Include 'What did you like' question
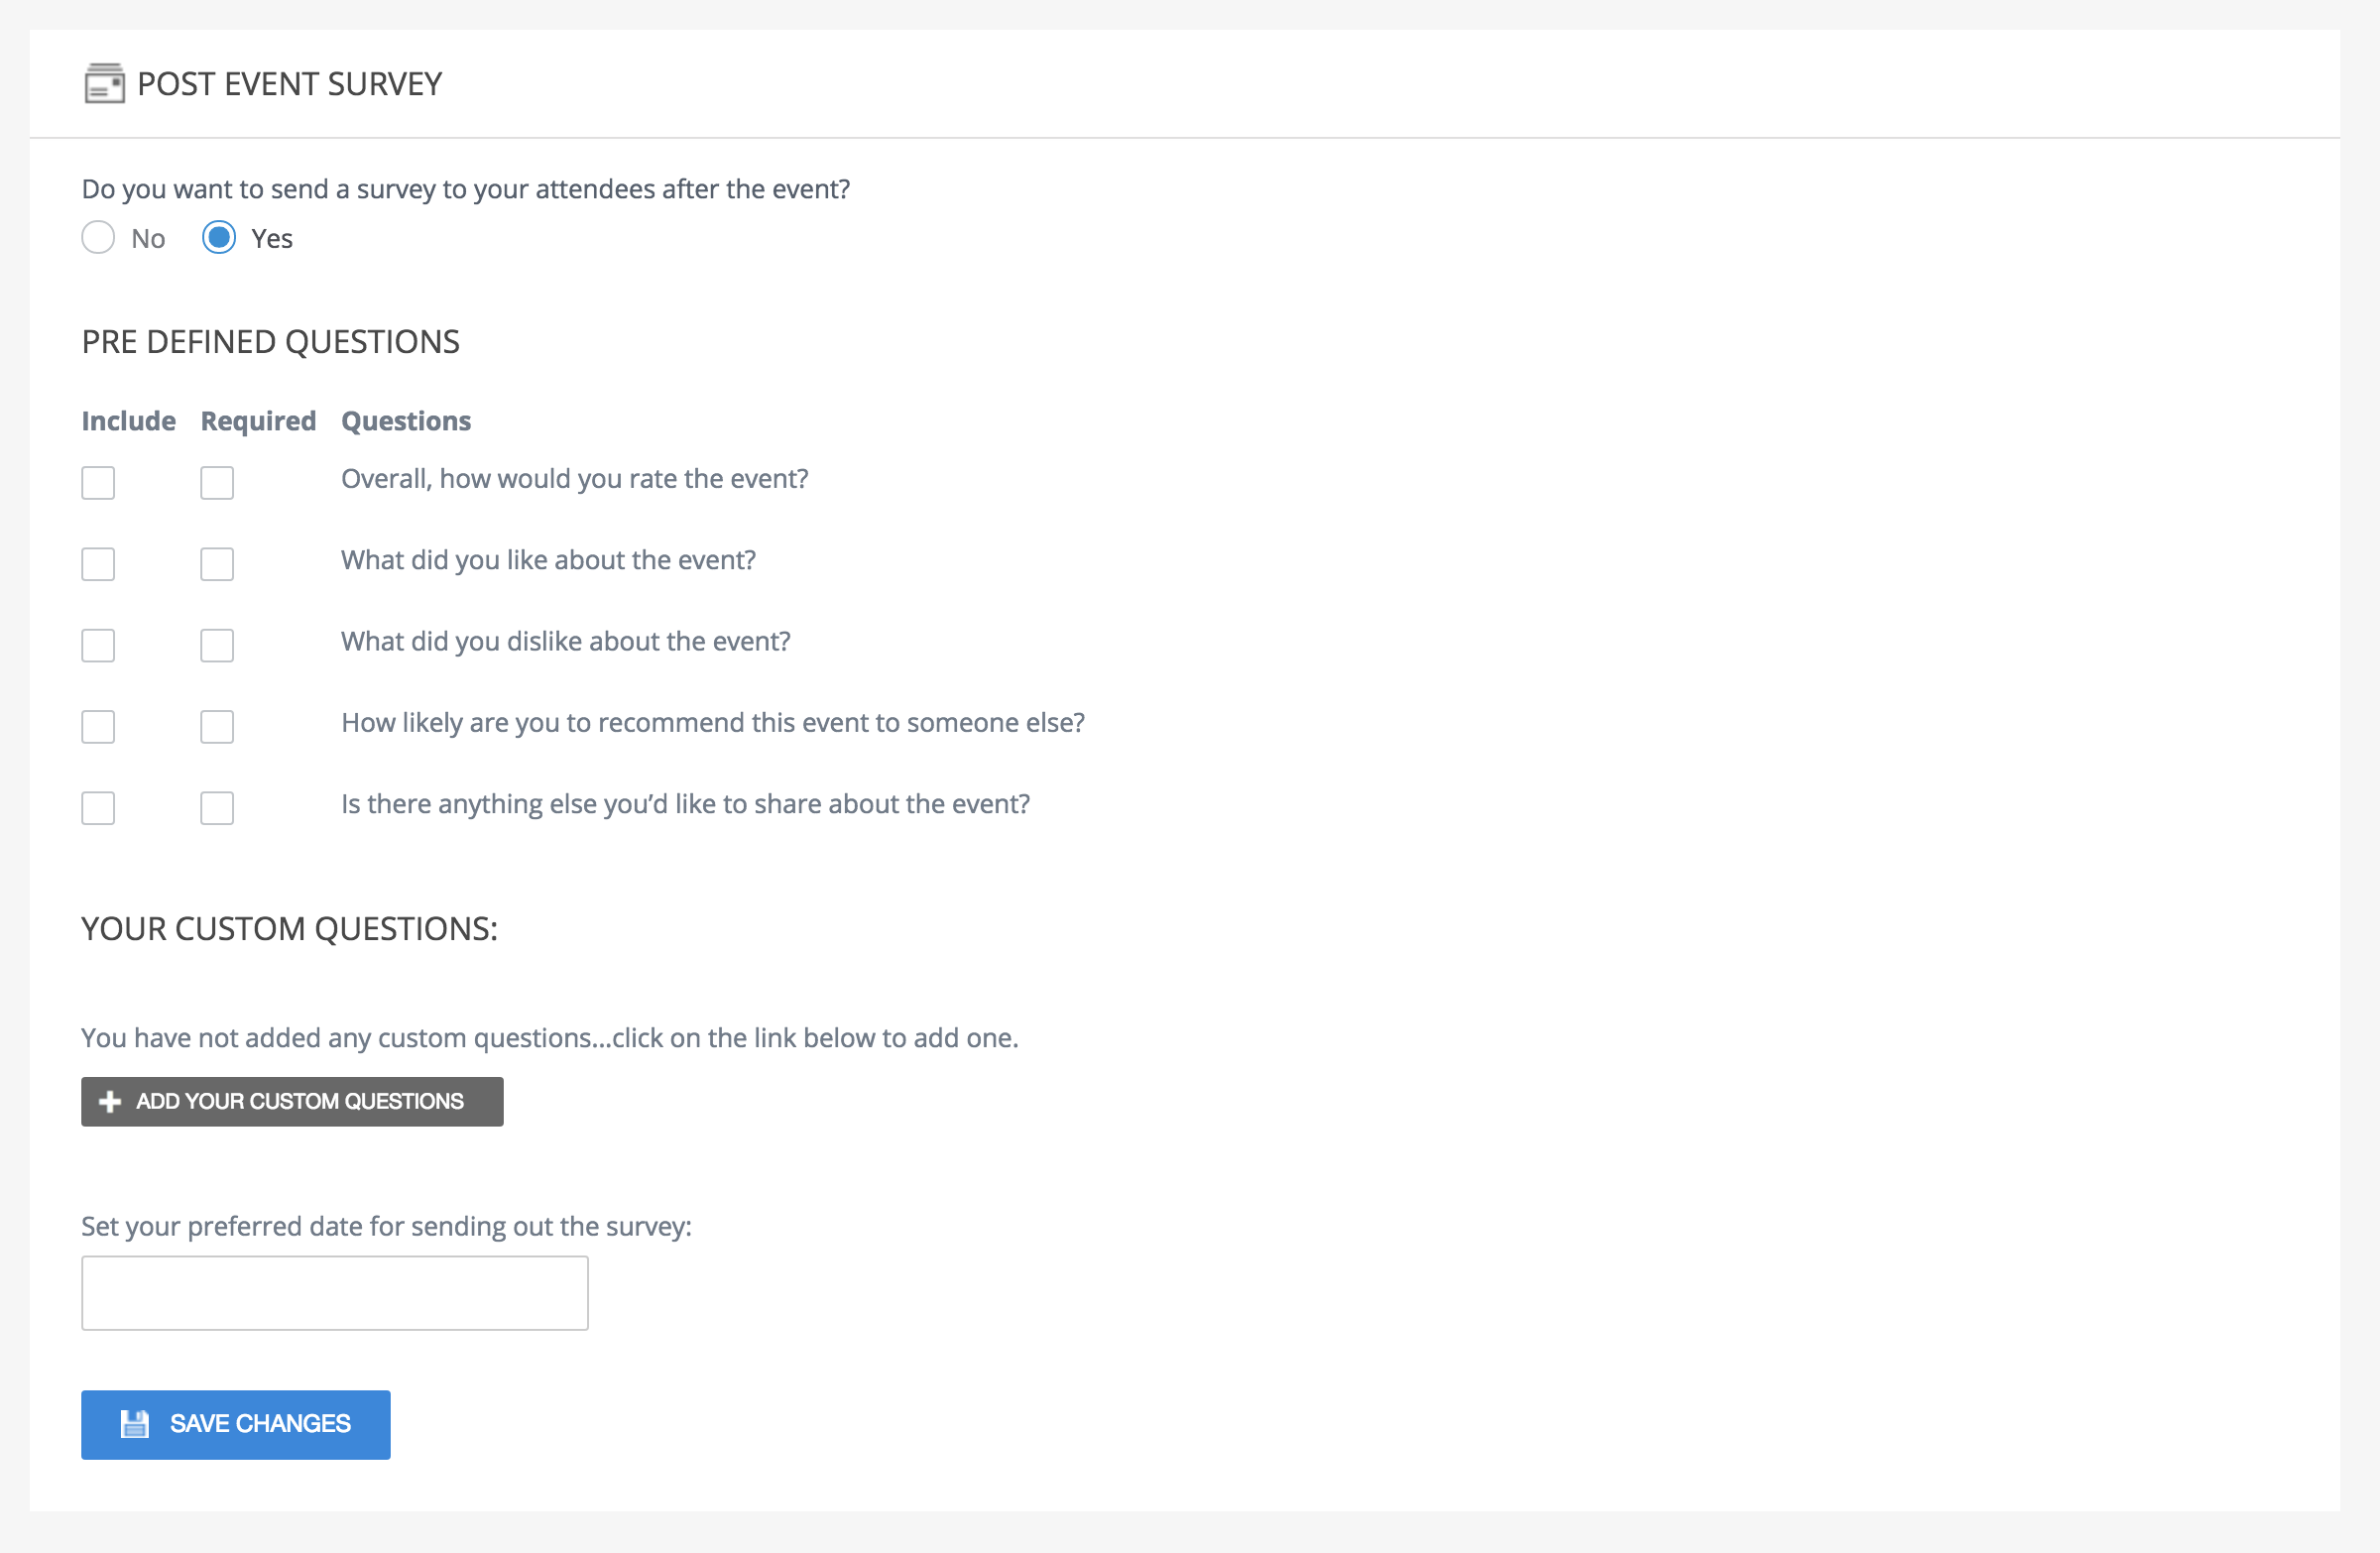The image size is (2380, 1553). point(98,564)
